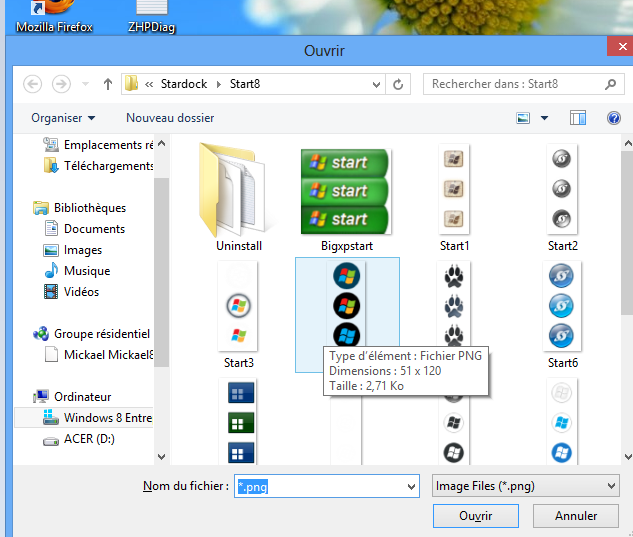This screenshot has height=537, width=633.
Task: Select Ordinateur in navigation pane
Action: click(x=73, y=397)
